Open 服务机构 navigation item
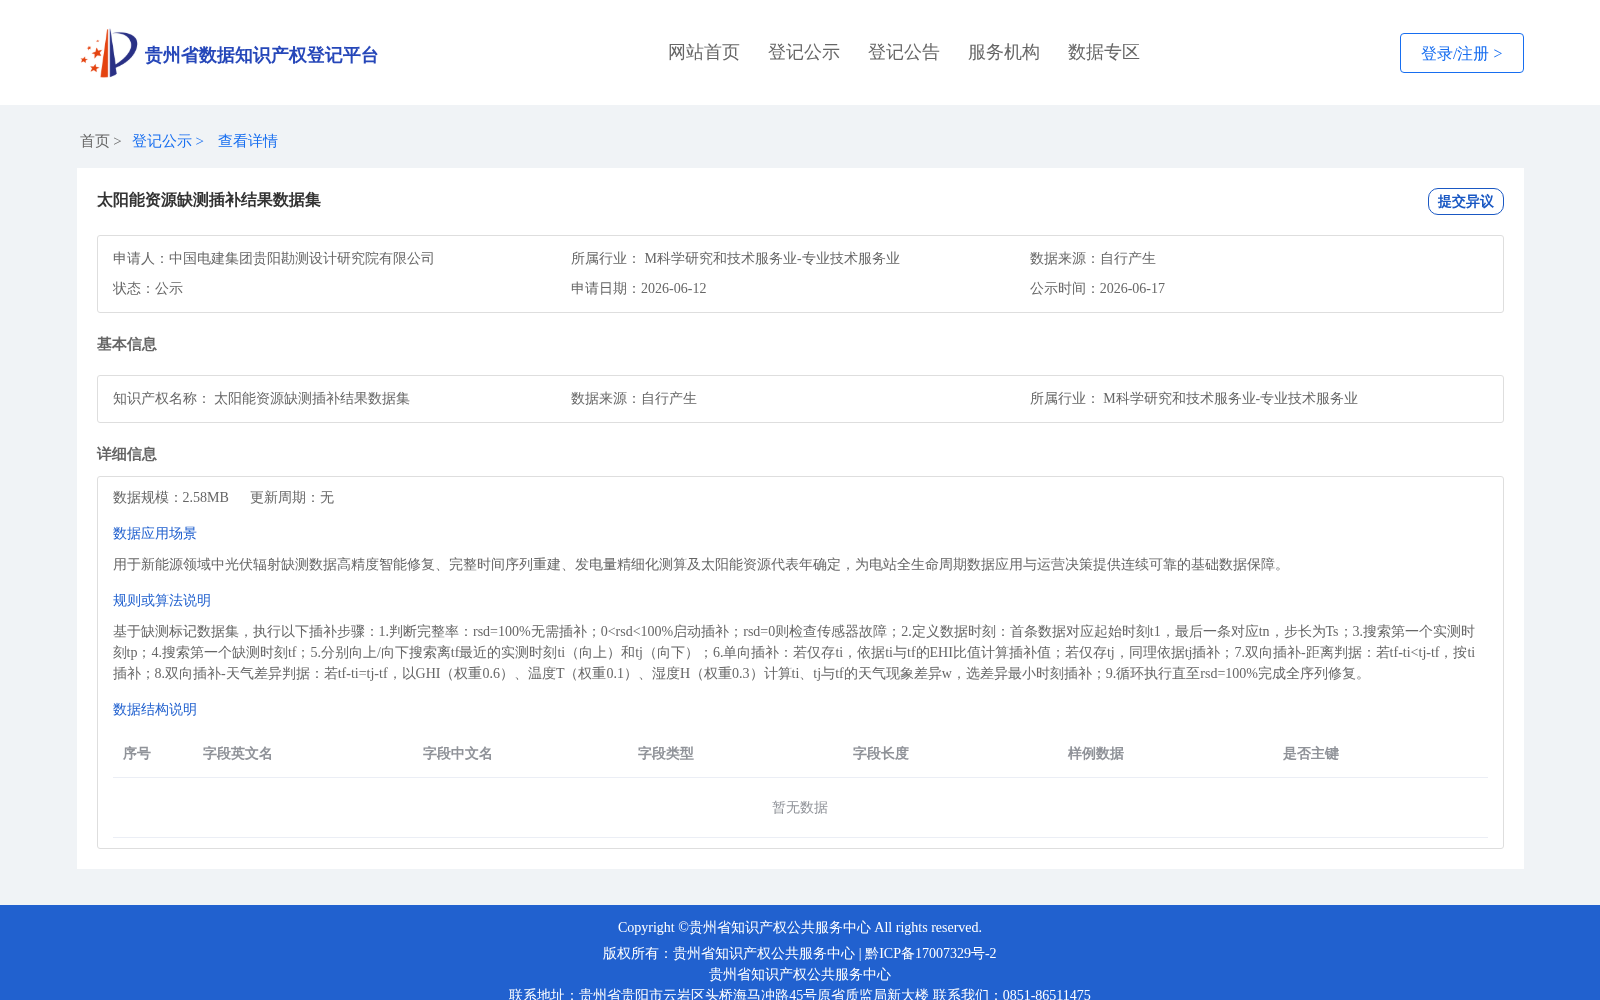Screen dimensions: 1600x1000 coord(1004,52)
